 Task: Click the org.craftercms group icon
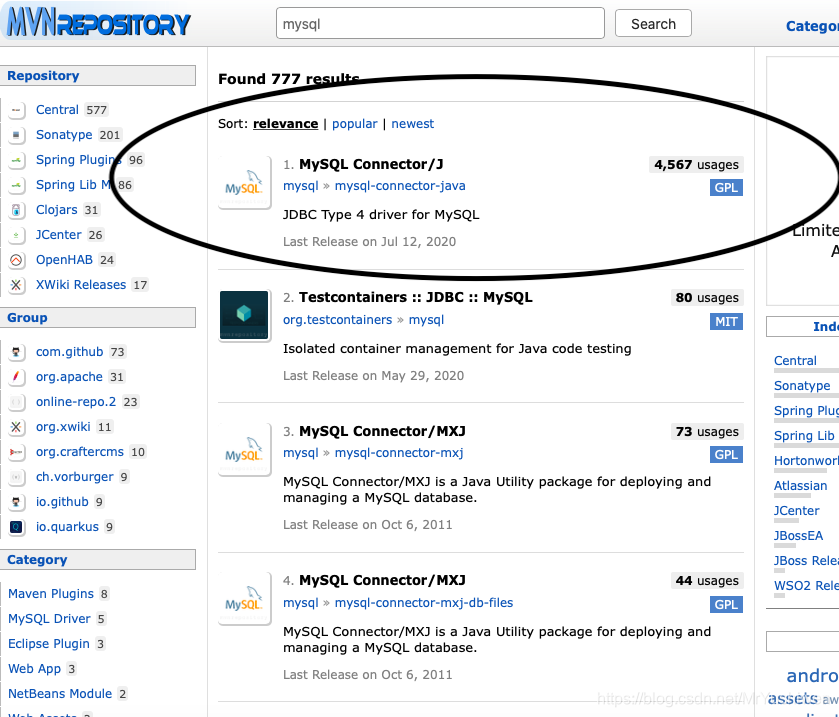point(17,452)
